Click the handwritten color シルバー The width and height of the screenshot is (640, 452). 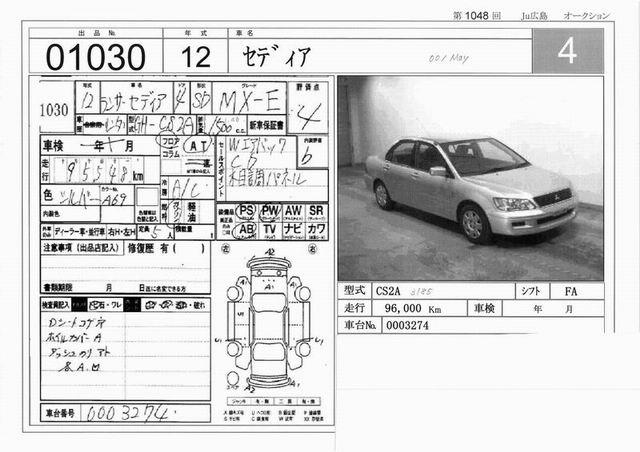click(x=79, y=198)
